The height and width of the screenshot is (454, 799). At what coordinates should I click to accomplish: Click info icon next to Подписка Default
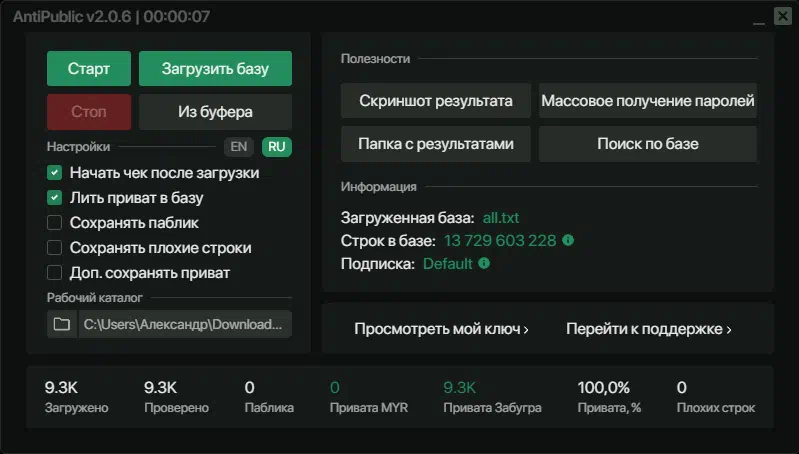(x=484, y=263)
